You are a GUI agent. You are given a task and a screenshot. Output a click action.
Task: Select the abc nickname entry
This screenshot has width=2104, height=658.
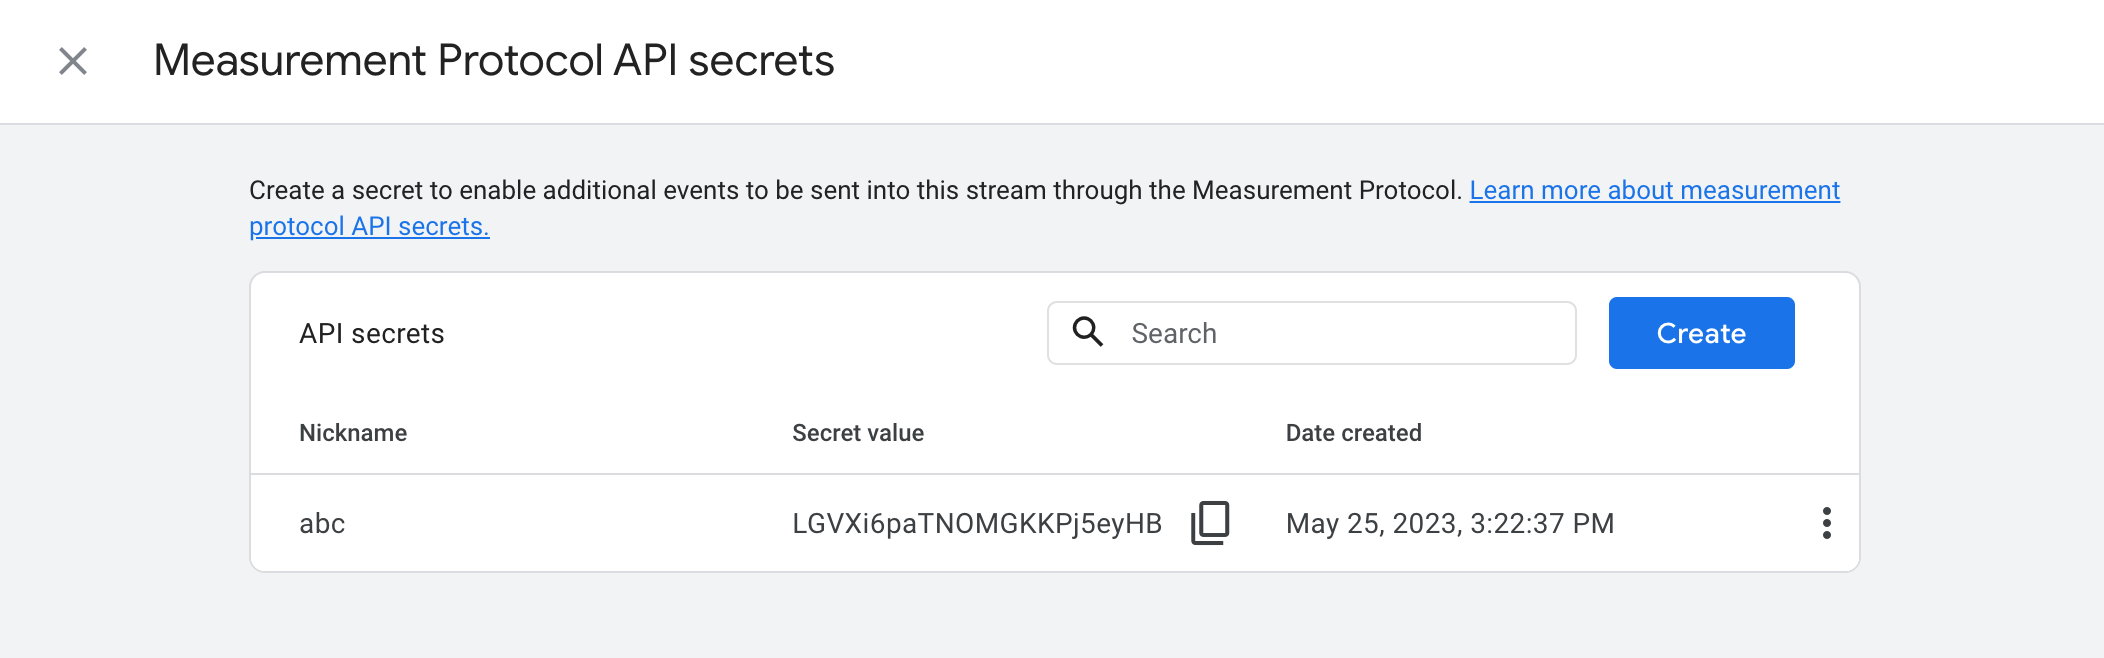click(x=322, y=522)
